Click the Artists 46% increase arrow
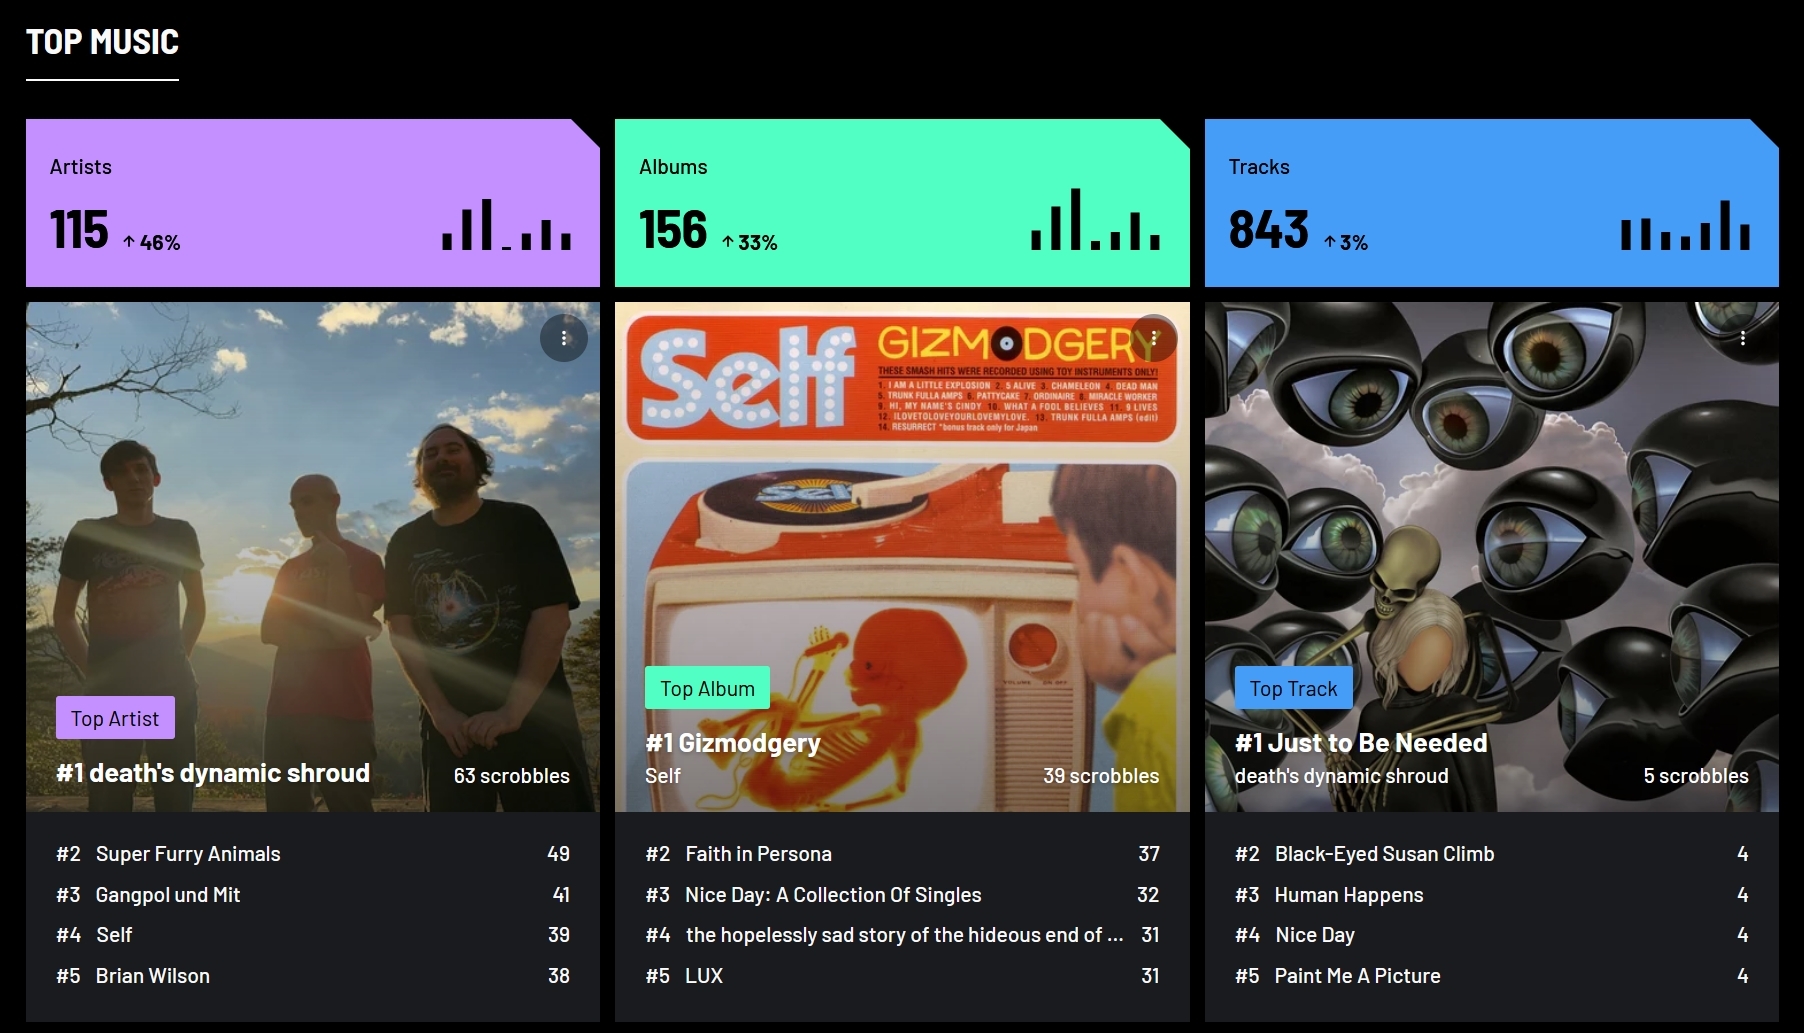The height and width of the screenshot is (1033, 1804). point(129,242)
